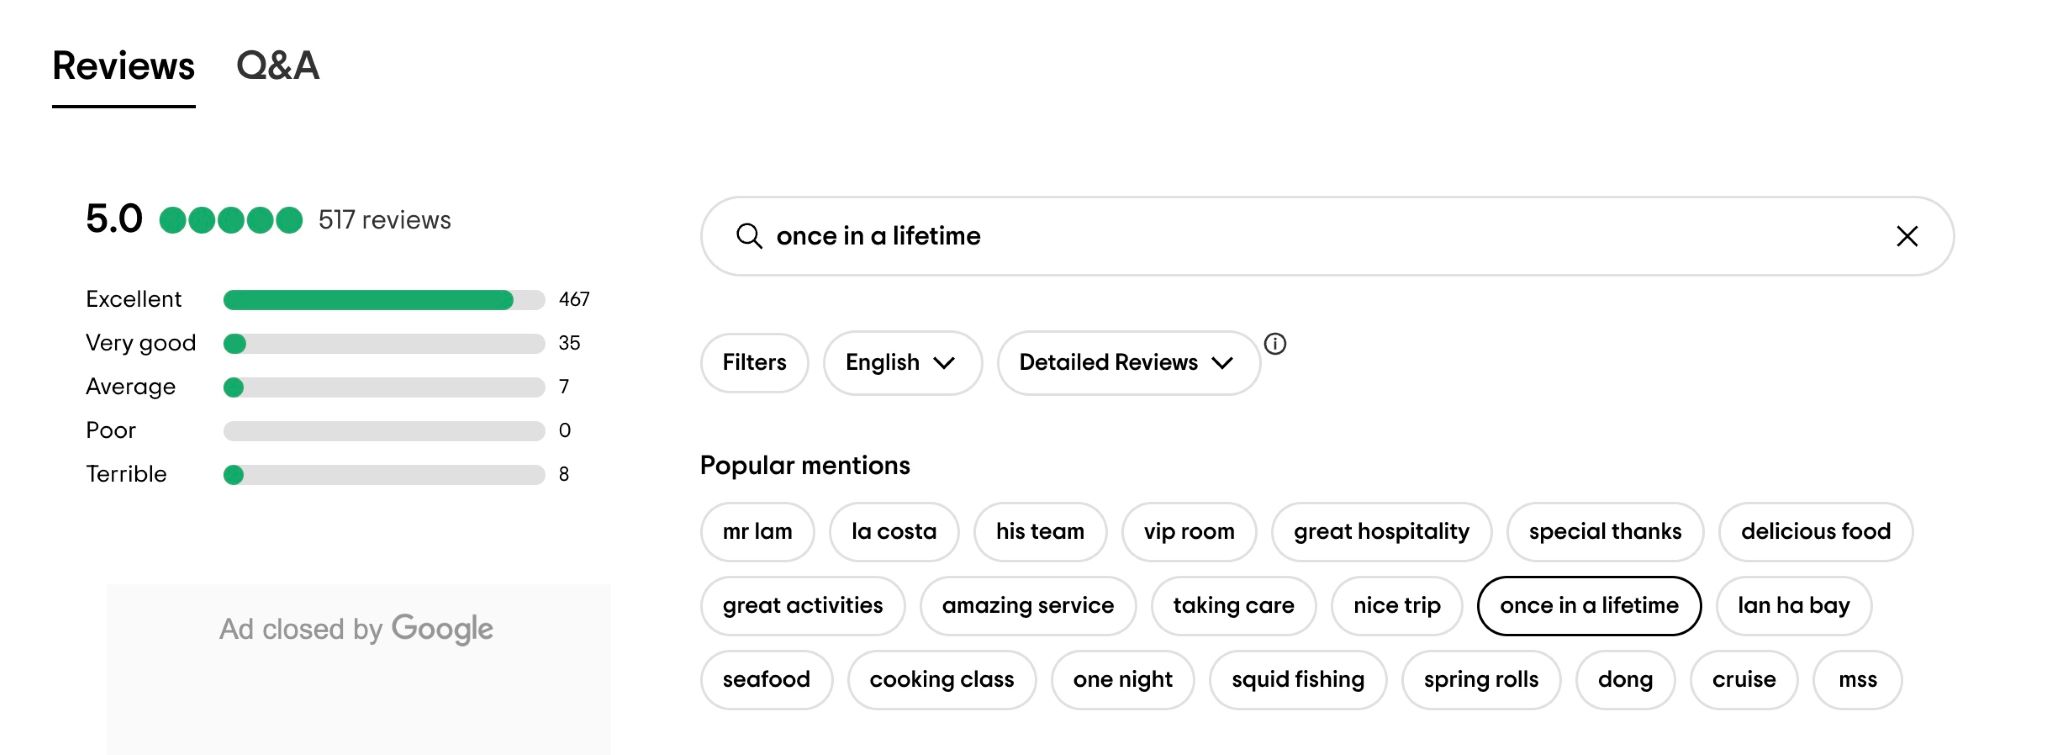This screenshot has width=2048, height=755.
Task: Click the search magnifier icon
Action: (x=749, y=236)
